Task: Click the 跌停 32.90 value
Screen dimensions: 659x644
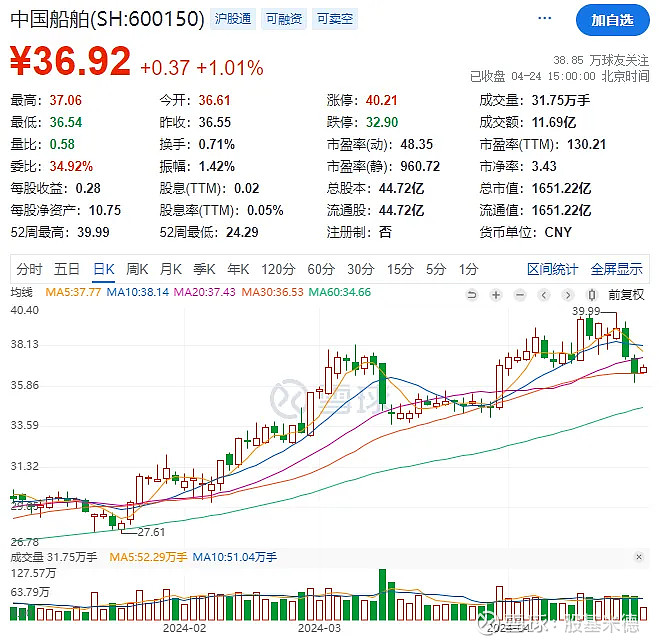Action: tap(382, 122)
